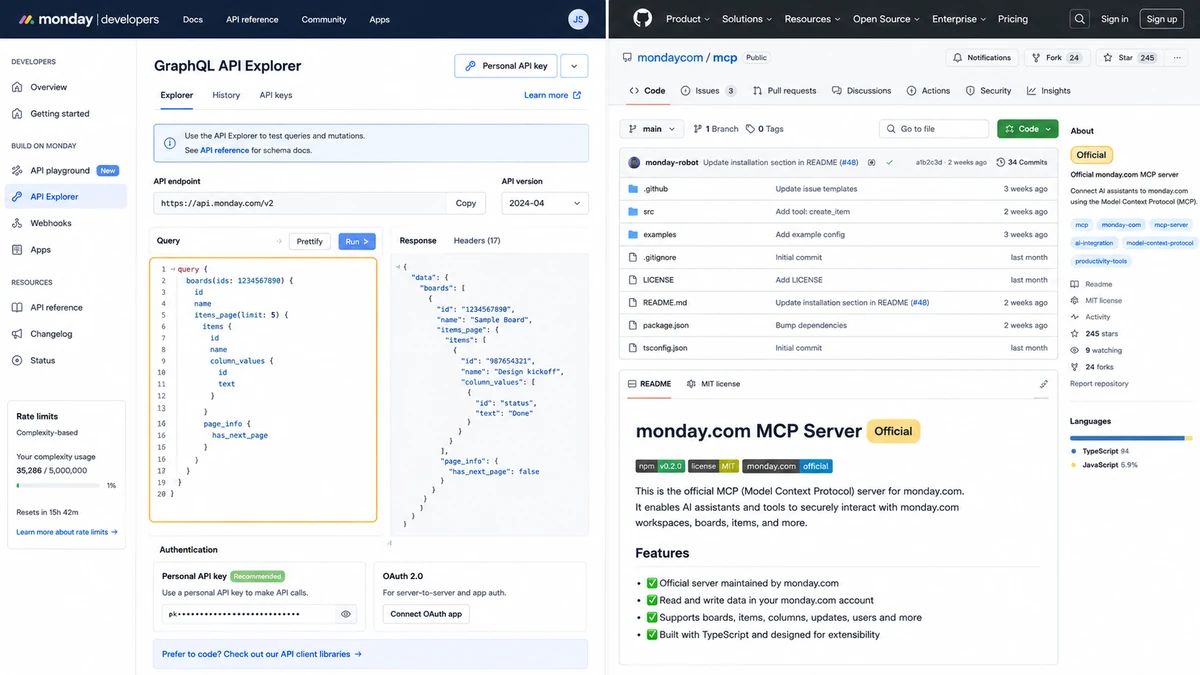
Task: Click the GitHub search magnifier icon
Action: point(1079,18)
